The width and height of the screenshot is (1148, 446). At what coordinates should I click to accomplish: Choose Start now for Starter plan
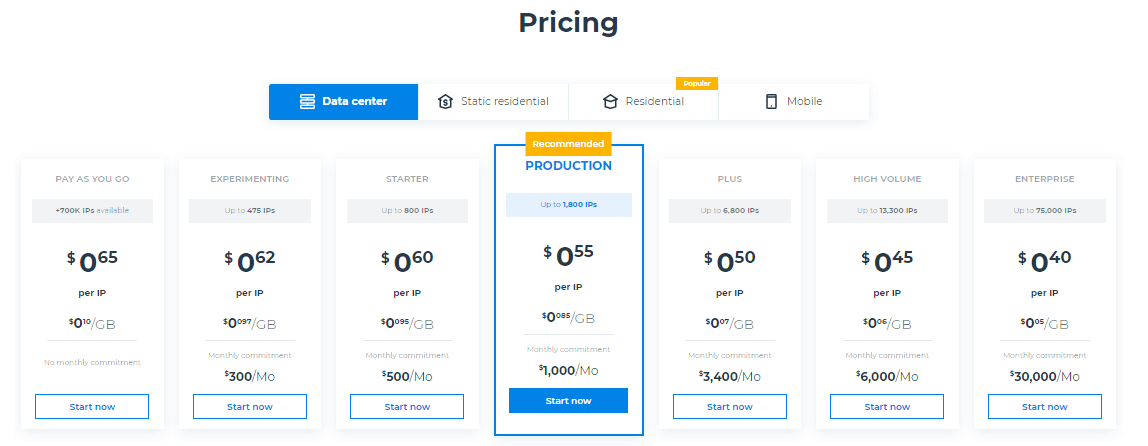click(x=407, y=406)
